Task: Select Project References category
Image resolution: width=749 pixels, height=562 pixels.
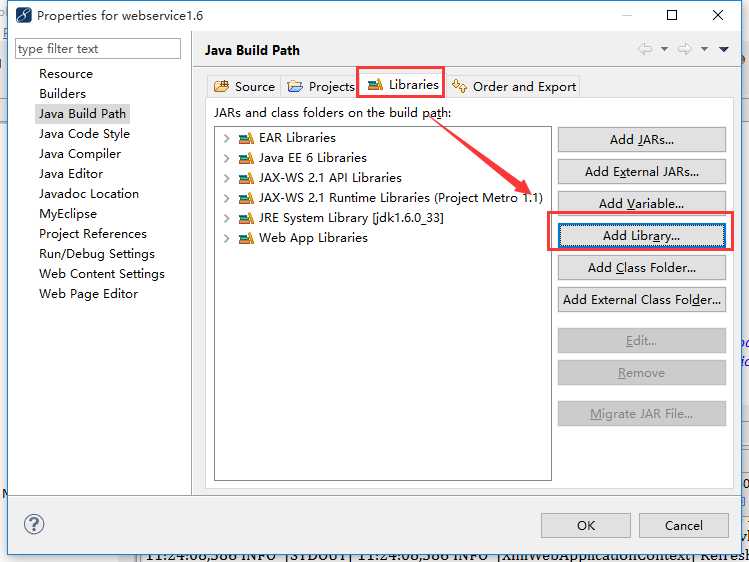Action: tap(93, 233)
